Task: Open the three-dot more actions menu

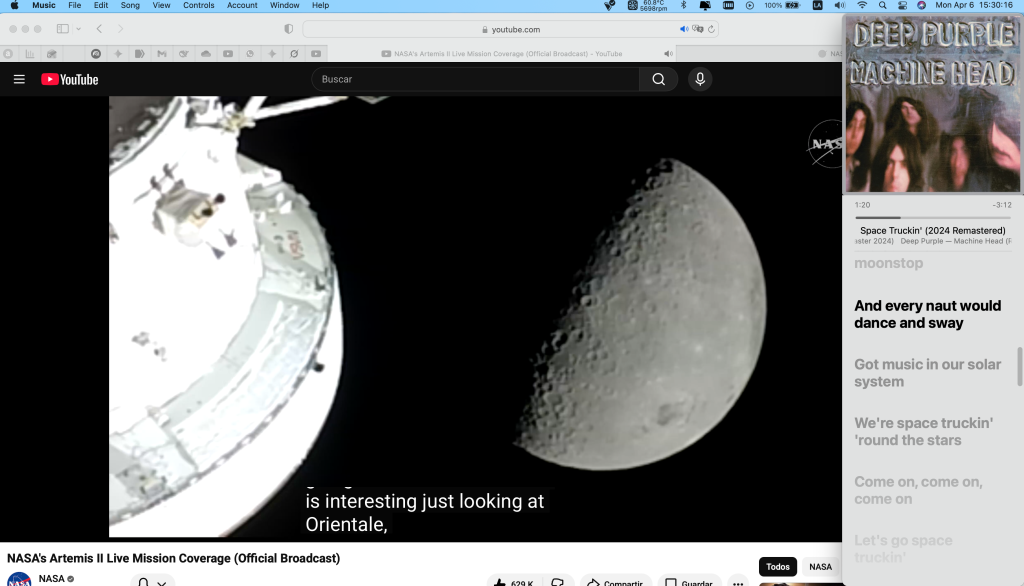Action: point(738,582)
